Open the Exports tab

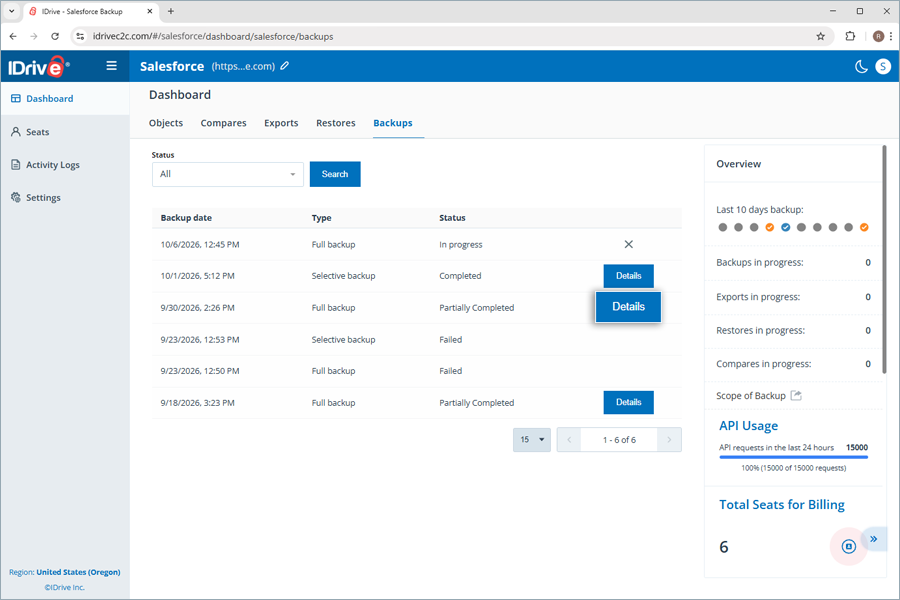281,123
